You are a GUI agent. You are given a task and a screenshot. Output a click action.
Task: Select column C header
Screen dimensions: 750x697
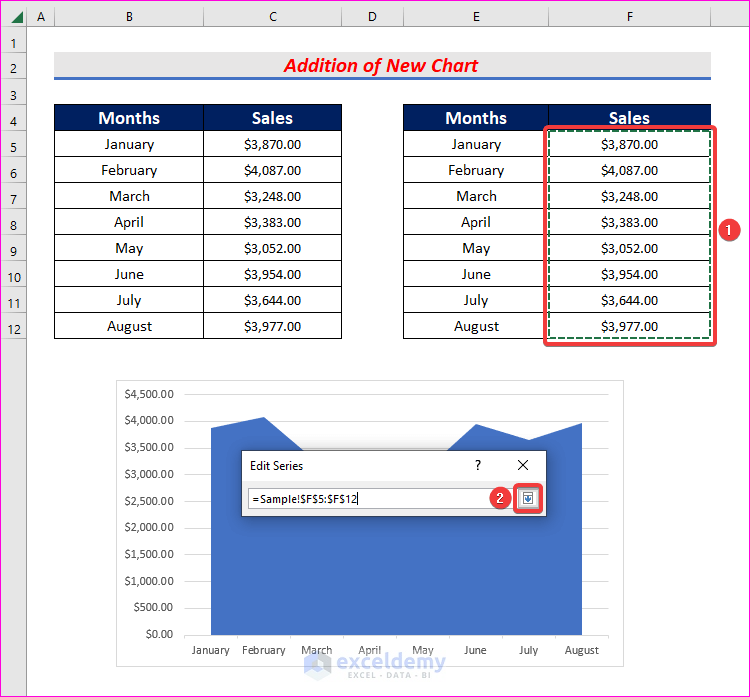[273, 17]
